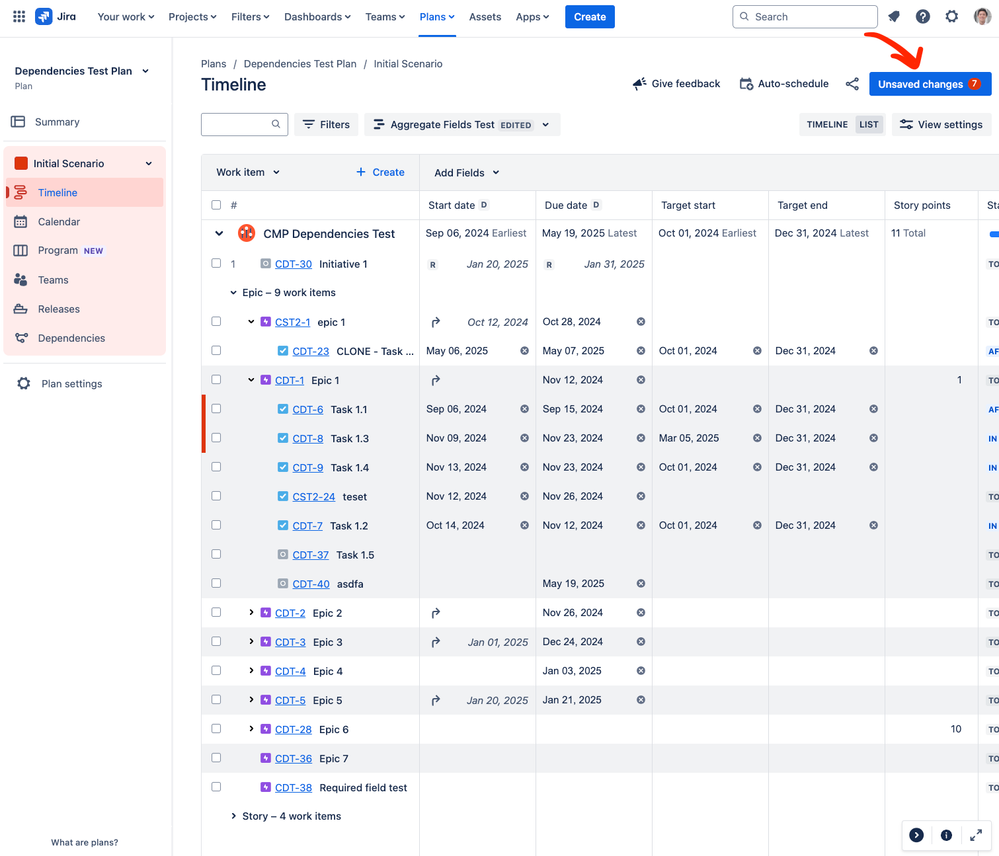The height and width of the screenshot is (856, 999).
Task: Switch to the LIST view tab
Action: coord(869,125)
